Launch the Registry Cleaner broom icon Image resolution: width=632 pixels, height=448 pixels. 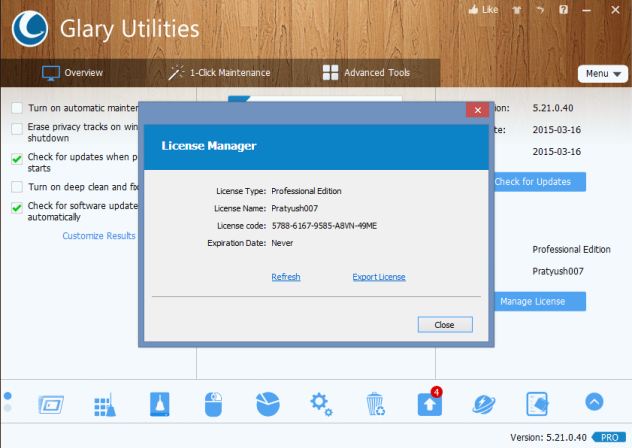tap(105, 404)
